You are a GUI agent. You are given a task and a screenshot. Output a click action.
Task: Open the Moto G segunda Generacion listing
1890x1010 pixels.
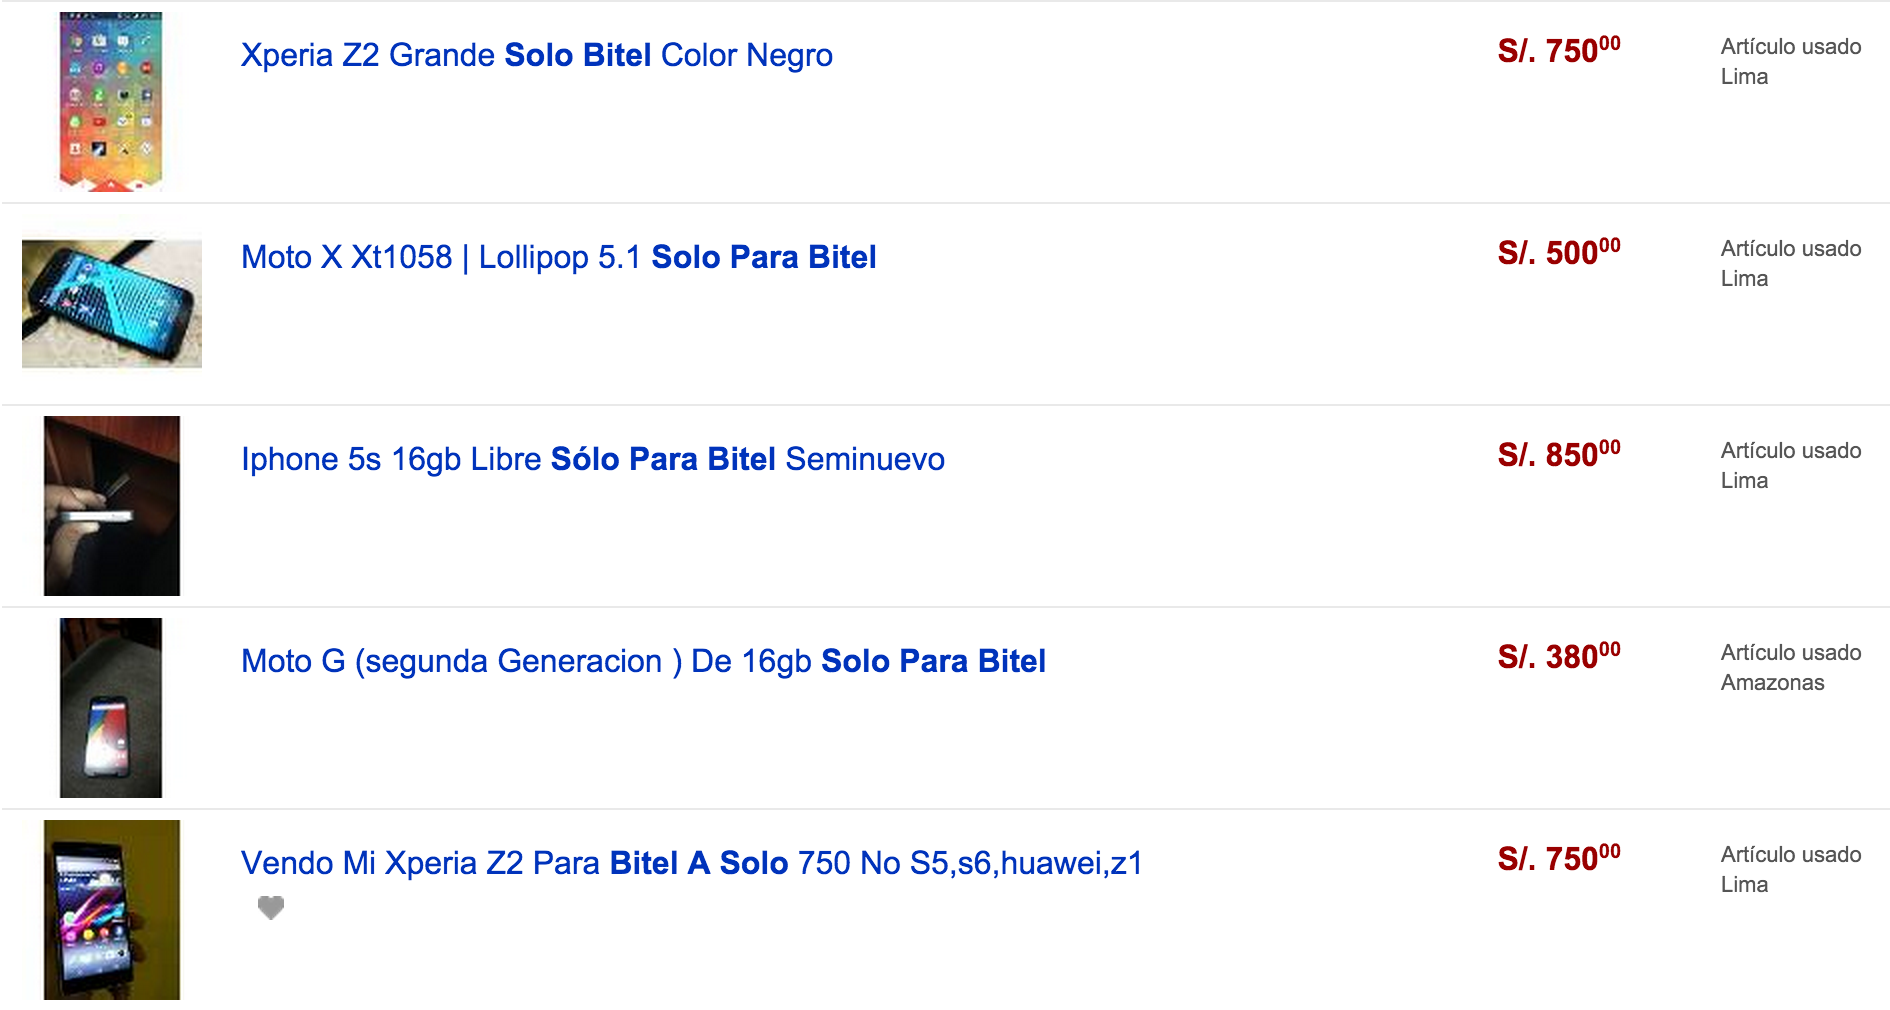click(644, 662)
